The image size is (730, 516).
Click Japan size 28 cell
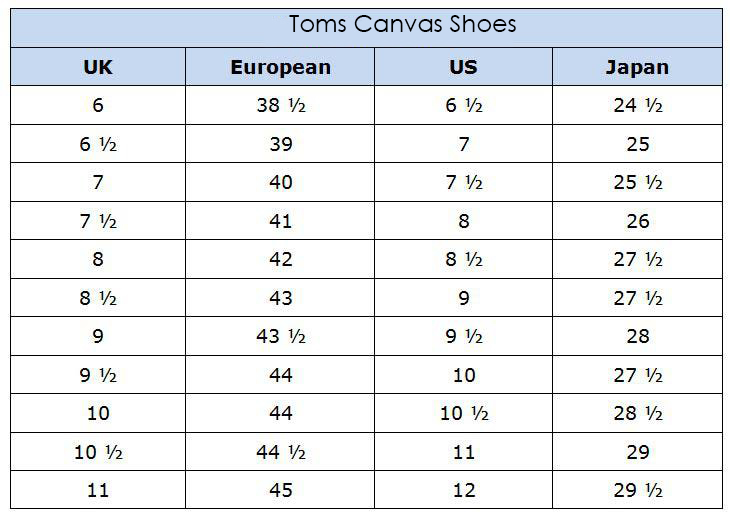pyautogui.click(x=637, y=337)
